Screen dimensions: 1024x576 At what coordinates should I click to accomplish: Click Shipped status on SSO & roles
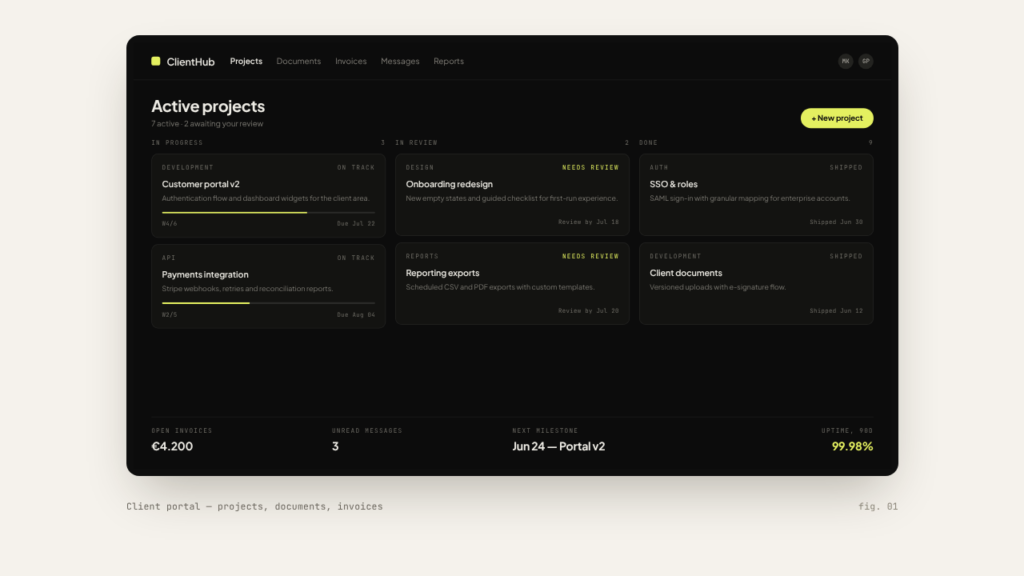(846, 168)
